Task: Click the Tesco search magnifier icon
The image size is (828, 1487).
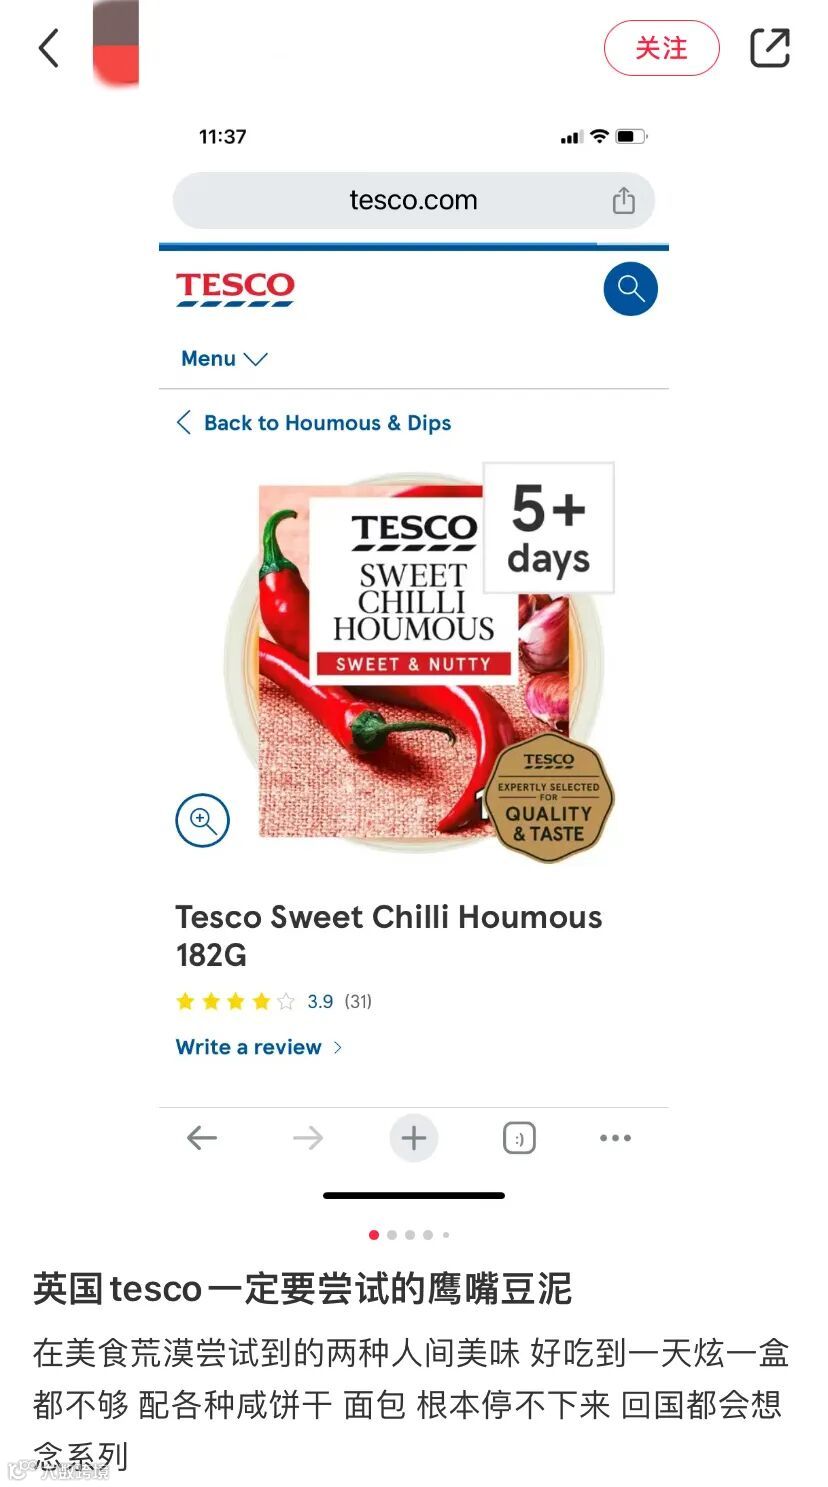Action: coord(630,289)
